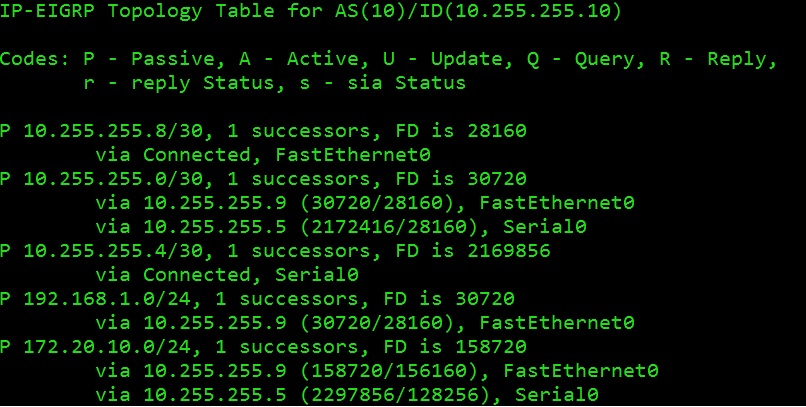Click 'via Connected, Serial0' line
Screen dimensions: 806x407
[x=227, y=275]
